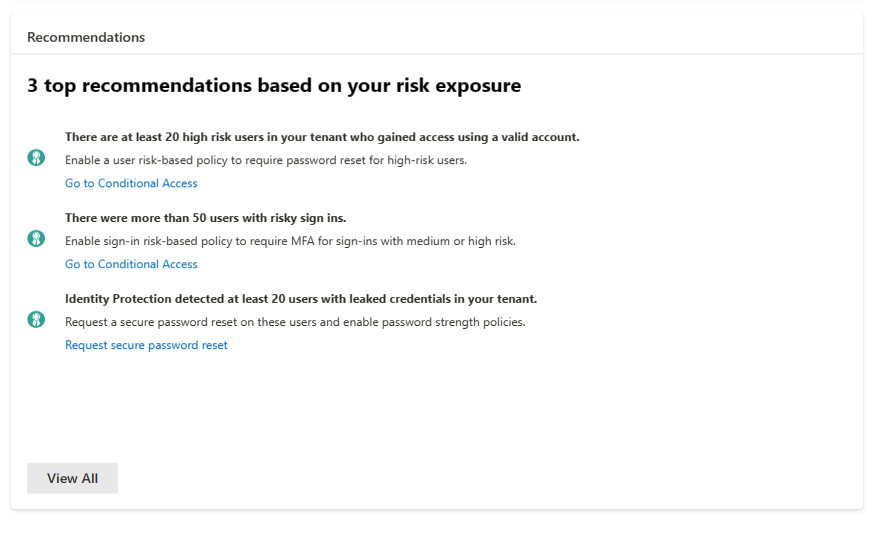
Task: Click the sign-in risk-based MFA description text
Action: [290, 241]
